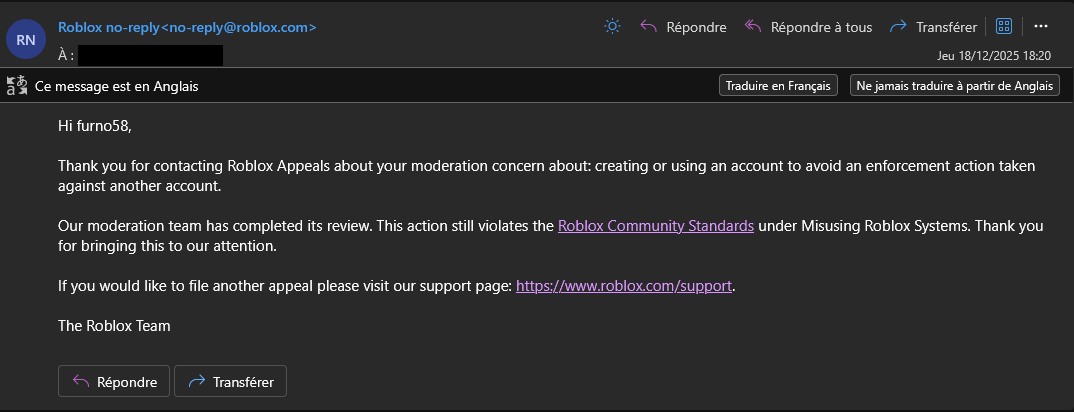Click Transférer in the header toolbar
The image size is (1074, 412).
pyautogui.click(x=933, y=27)
